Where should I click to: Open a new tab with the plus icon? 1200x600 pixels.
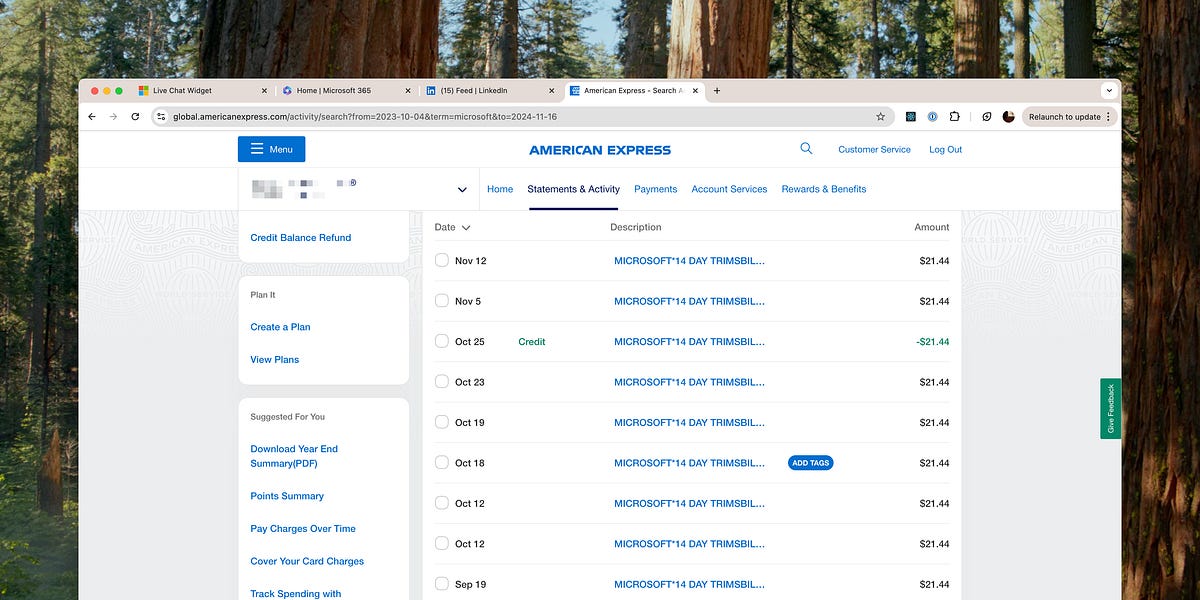point(716,90)
